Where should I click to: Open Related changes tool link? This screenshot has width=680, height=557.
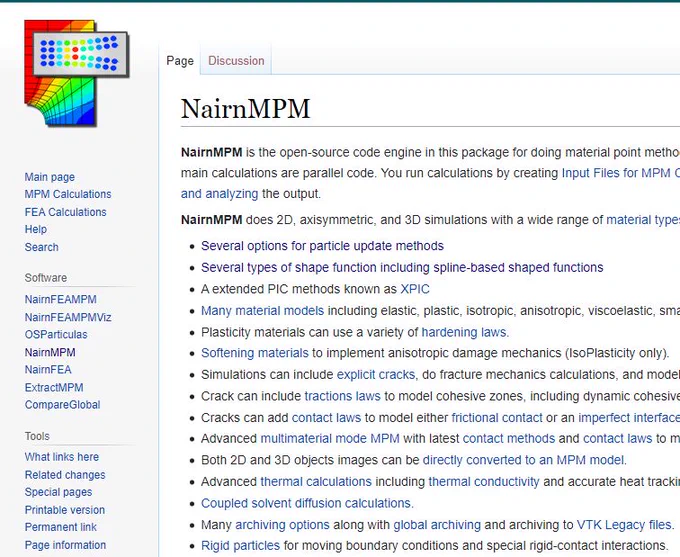pyautogui.click(x=65, y=475)
